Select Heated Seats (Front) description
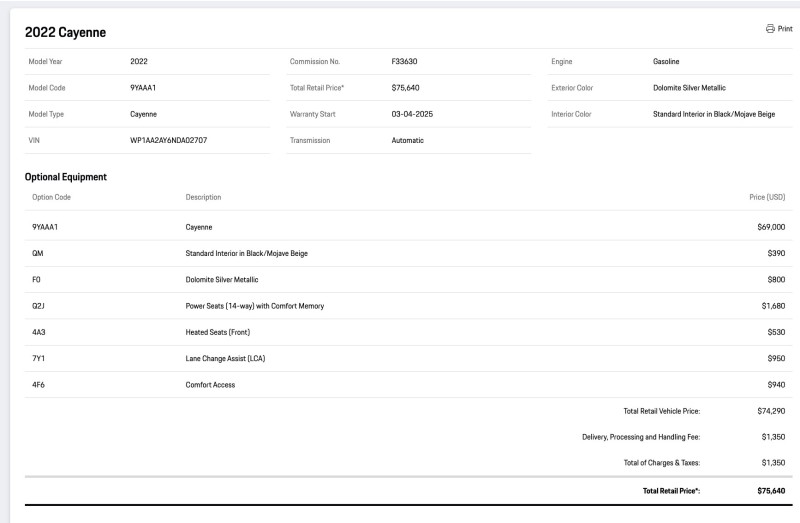This screenshot has height=523, width=800. click(218, 332)
